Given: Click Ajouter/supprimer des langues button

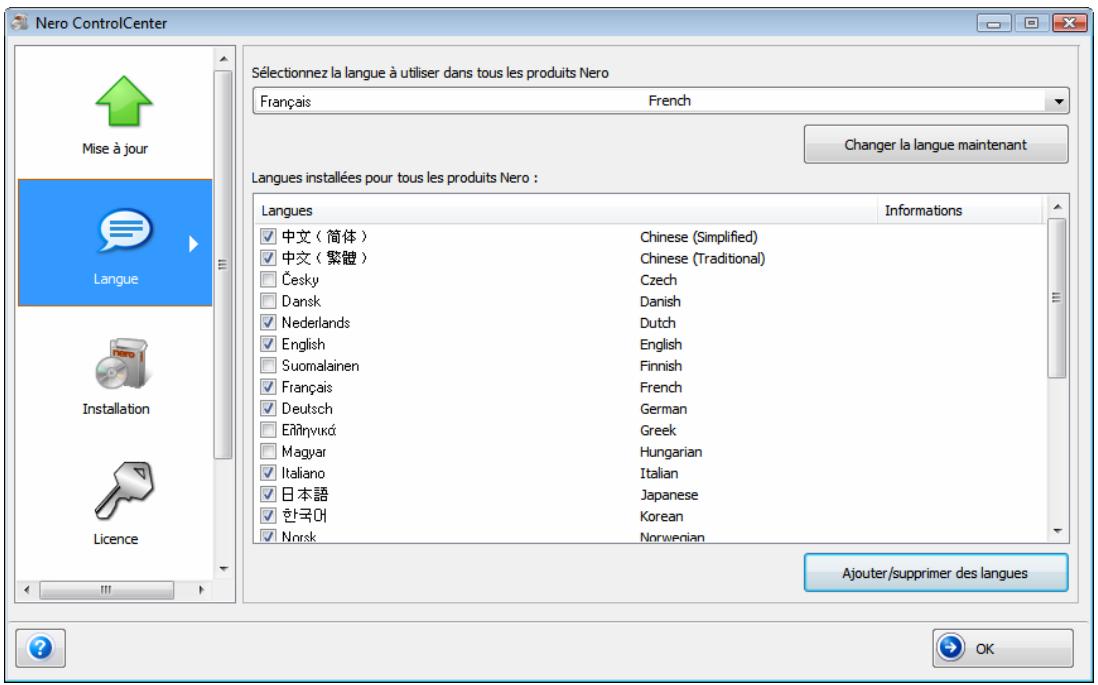Looking at the screenshot, I should pos(936,573).
